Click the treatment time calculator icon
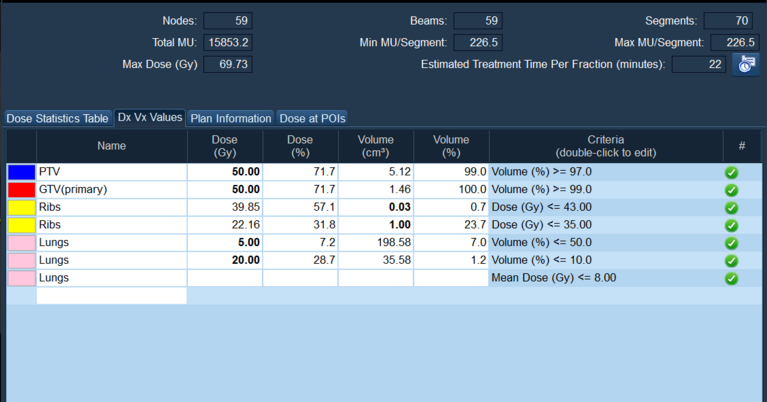 745,65
